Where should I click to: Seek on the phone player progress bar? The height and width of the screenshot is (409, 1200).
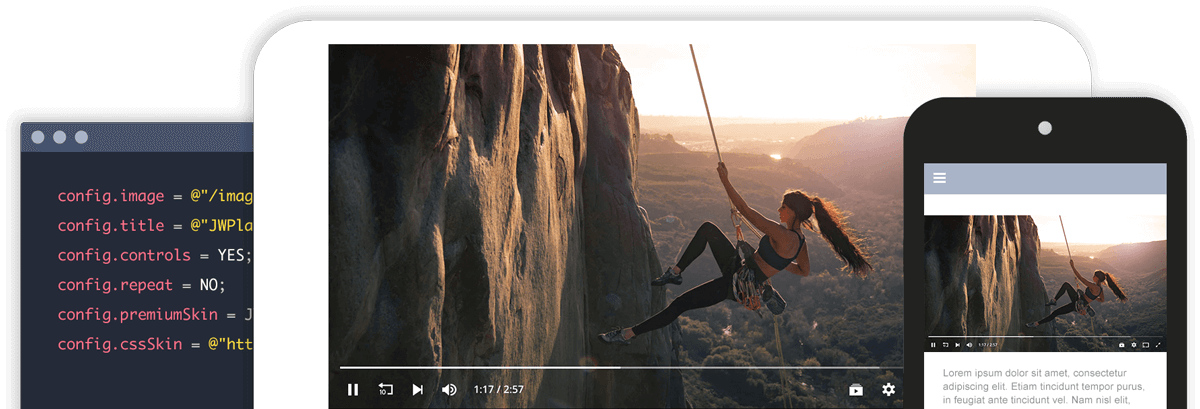(1045, 336)
